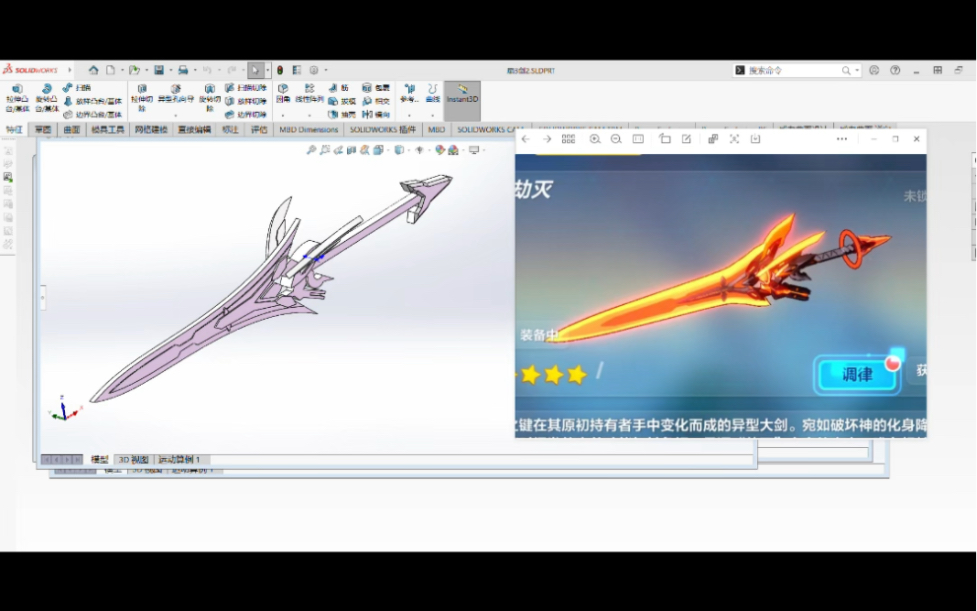
Task: Expand the collapsed feature tree panel handle
Action: coord(42,298)
